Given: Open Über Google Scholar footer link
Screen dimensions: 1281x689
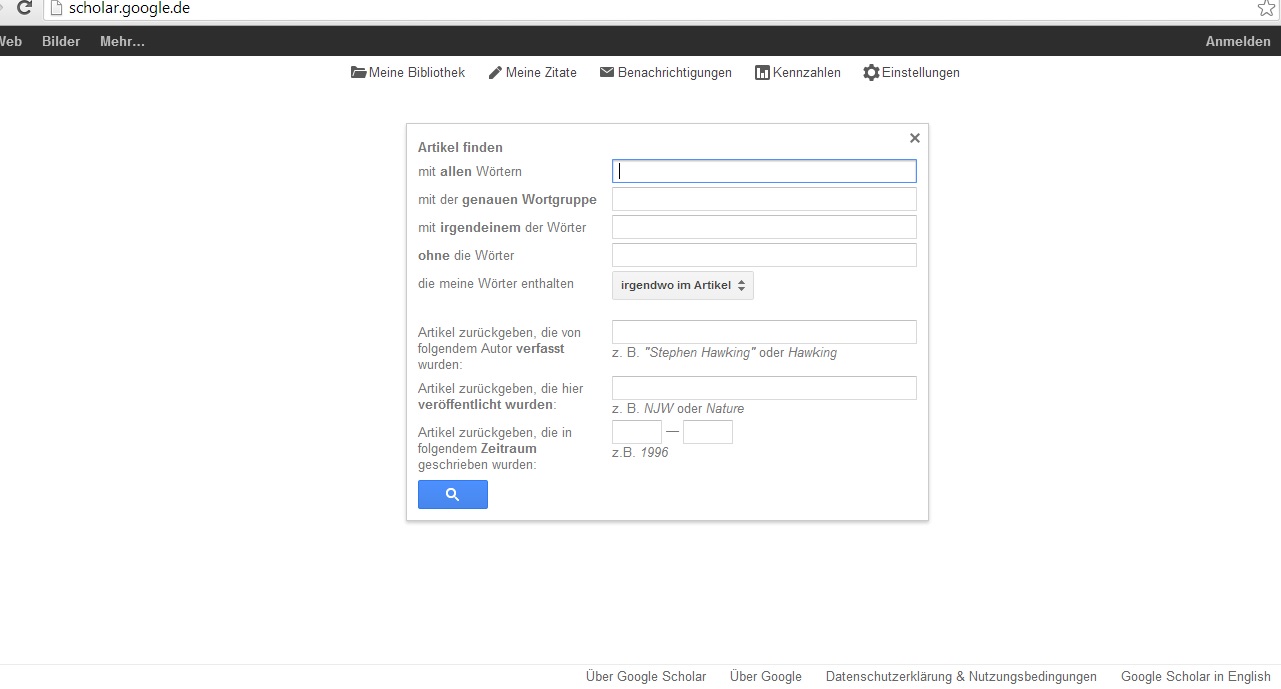Looking at the screenshot, I should coord(645,677).
